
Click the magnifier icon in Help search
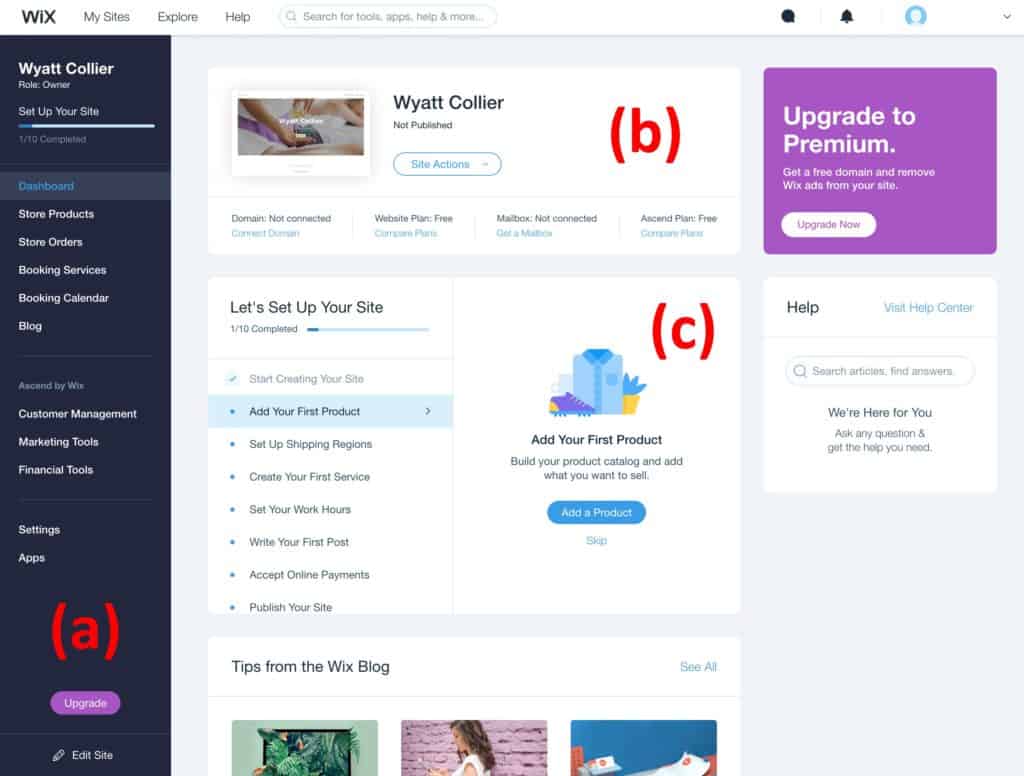[x=800, y=371]
